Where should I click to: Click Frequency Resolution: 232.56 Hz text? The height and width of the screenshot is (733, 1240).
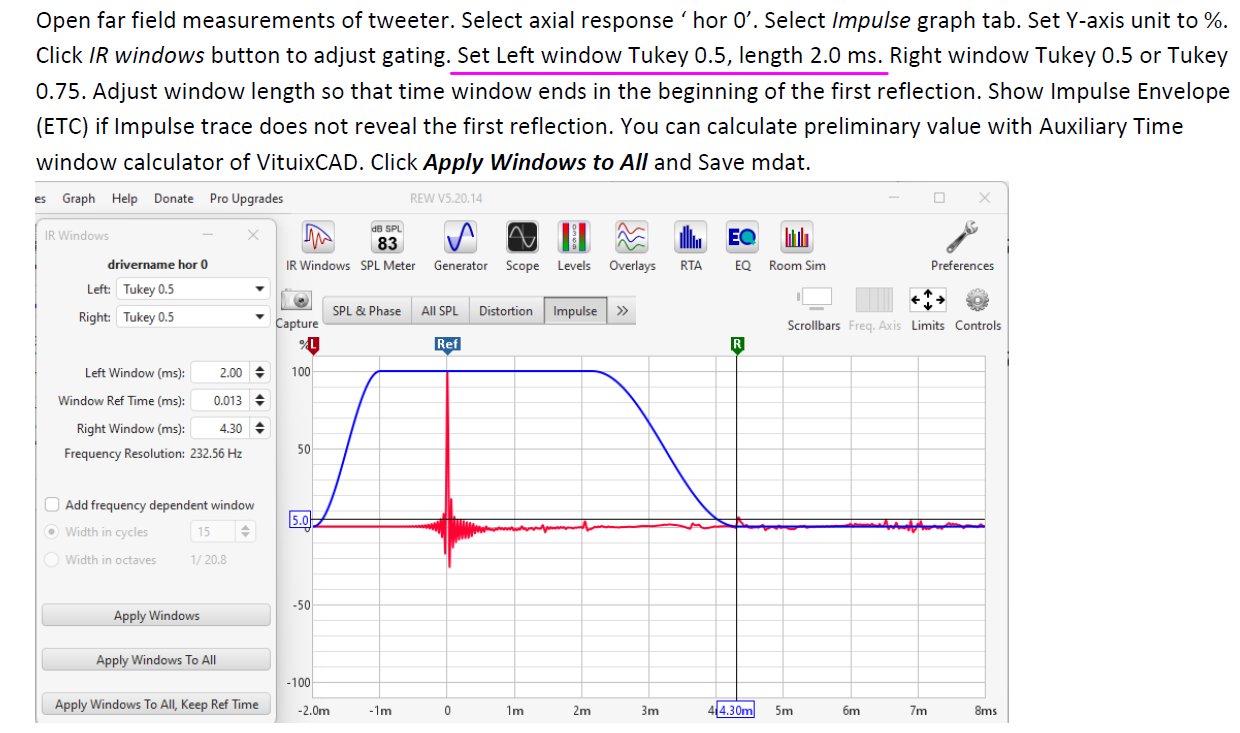(x=153, y=453)
